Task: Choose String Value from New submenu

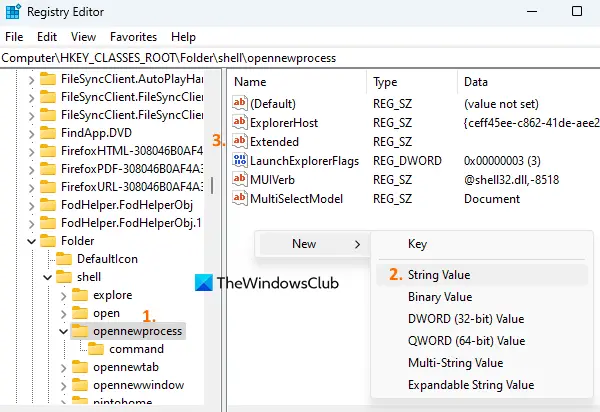Action: coord(482,275)
